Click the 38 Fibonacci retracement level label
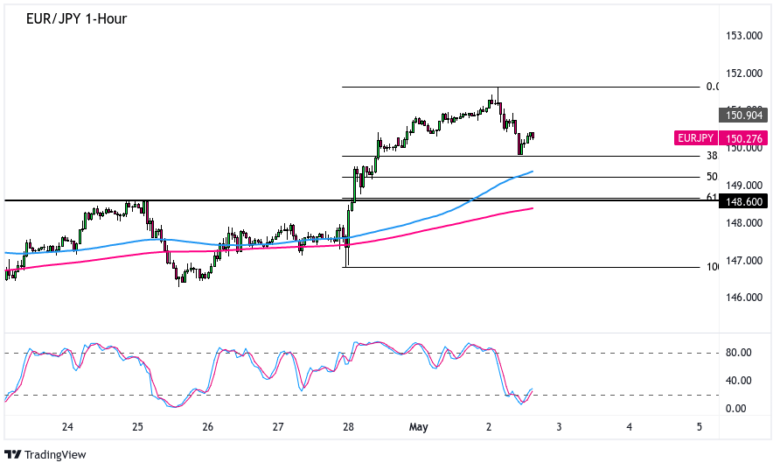The height and width of the screenshot is (470, 780). (711, 156)
